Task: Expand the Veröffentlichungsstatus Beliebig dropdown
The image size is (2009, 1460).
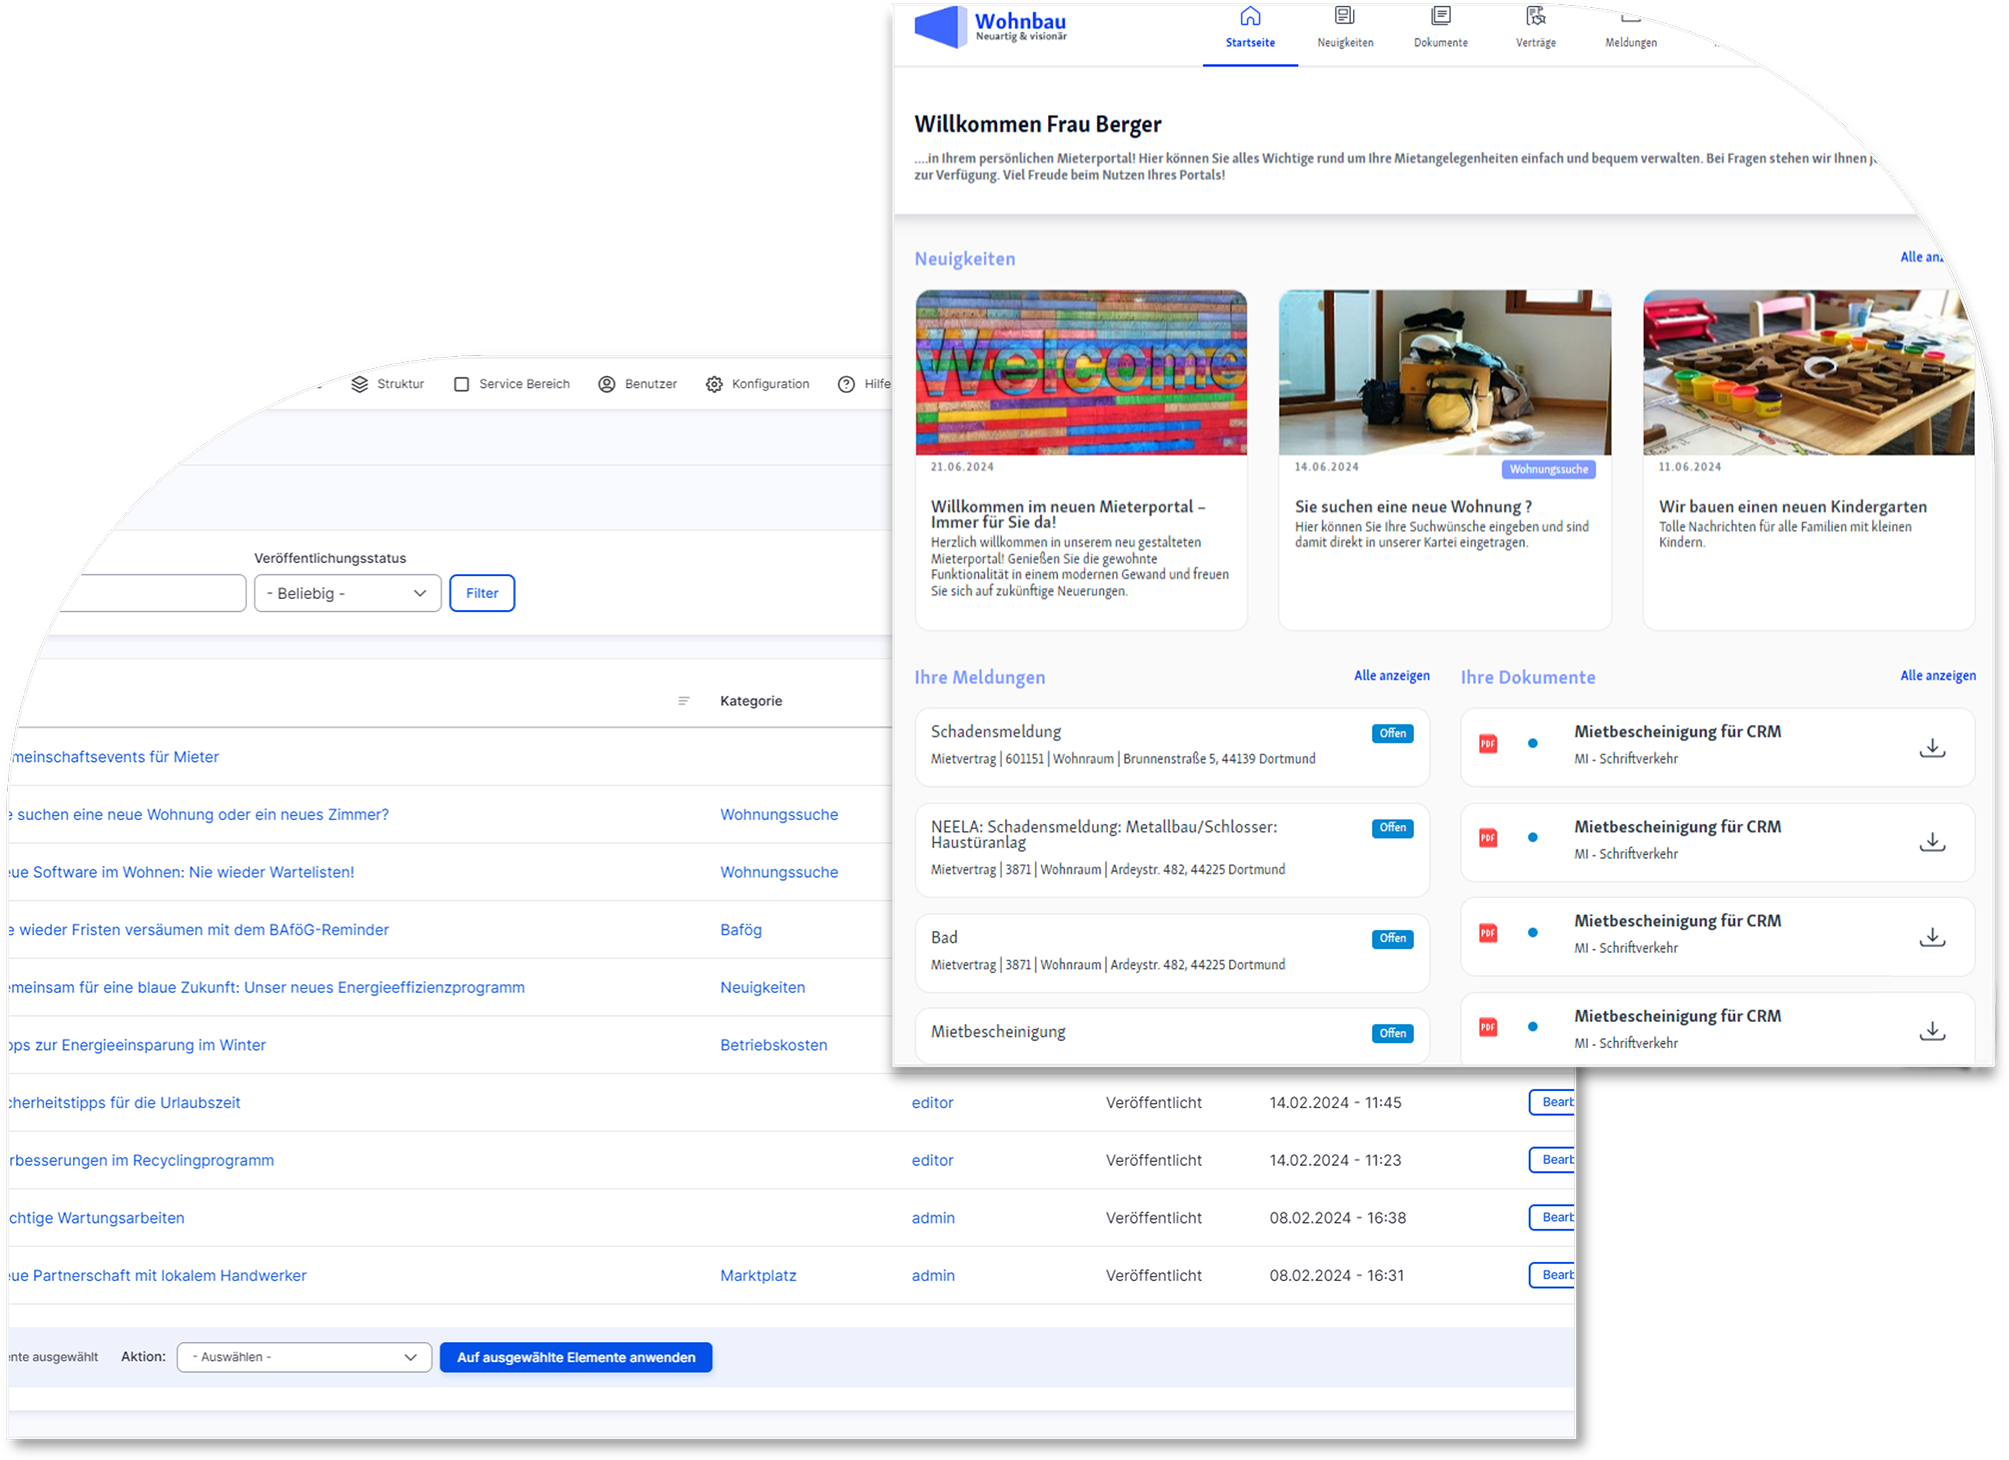Action: tap(347, 593)
